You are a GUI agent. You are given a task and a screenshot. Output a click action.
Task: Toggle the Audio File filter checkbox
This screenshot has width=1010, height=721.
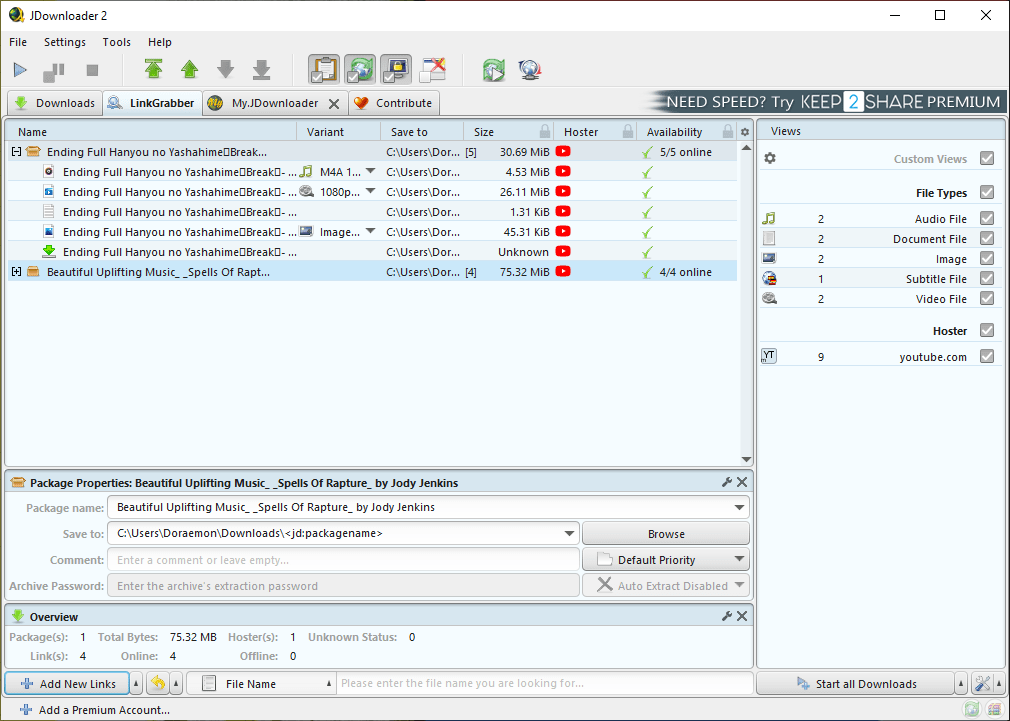987,218
